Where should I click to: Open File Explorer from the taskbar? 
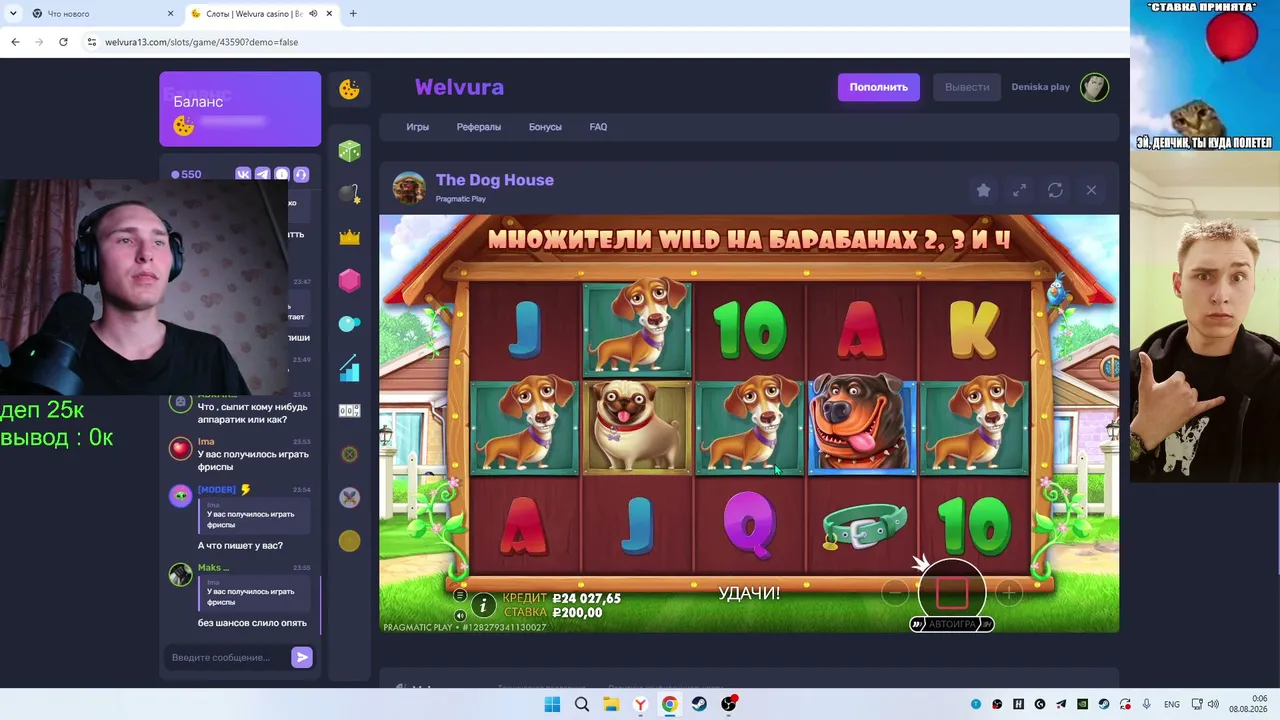pyautogui.click(x=611, y=704)
